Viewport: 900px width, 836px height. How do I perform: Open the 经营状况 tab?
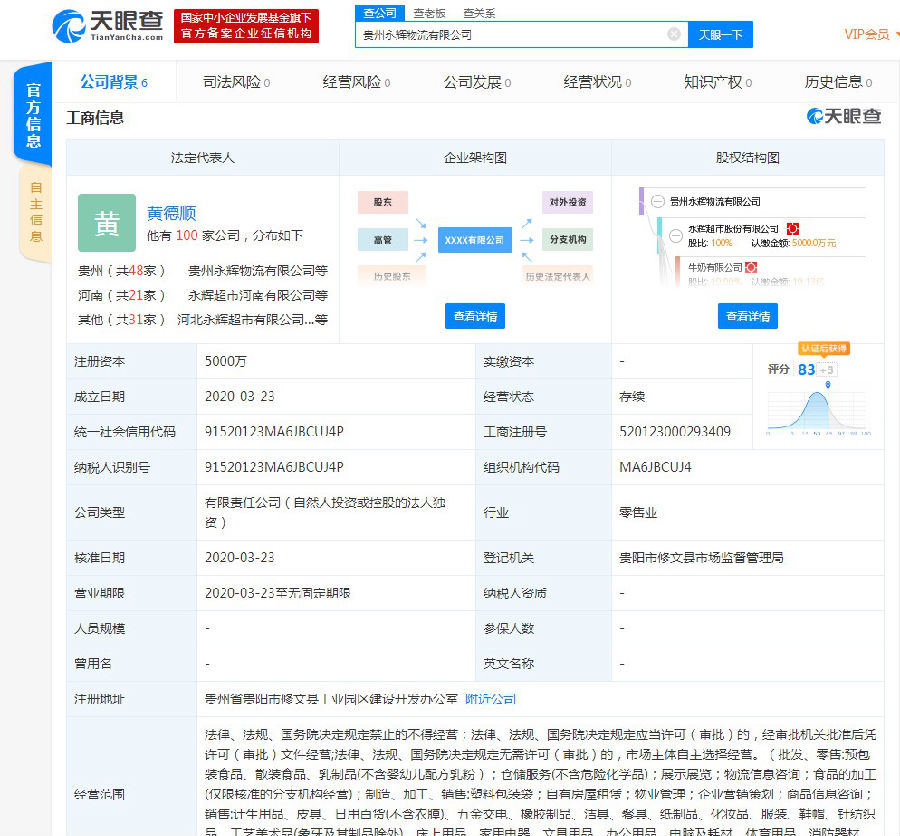point(598,82)
